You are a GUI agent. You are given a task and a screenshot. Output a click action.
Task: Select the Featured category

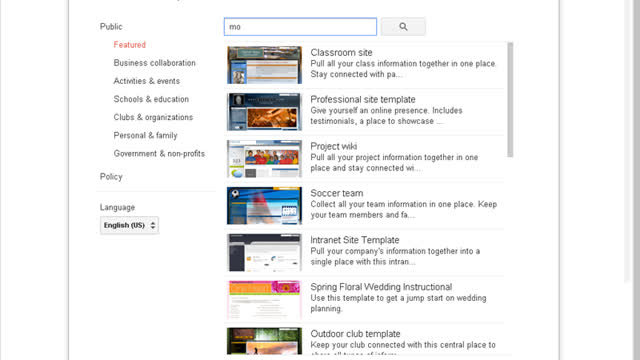coord(129,45)
